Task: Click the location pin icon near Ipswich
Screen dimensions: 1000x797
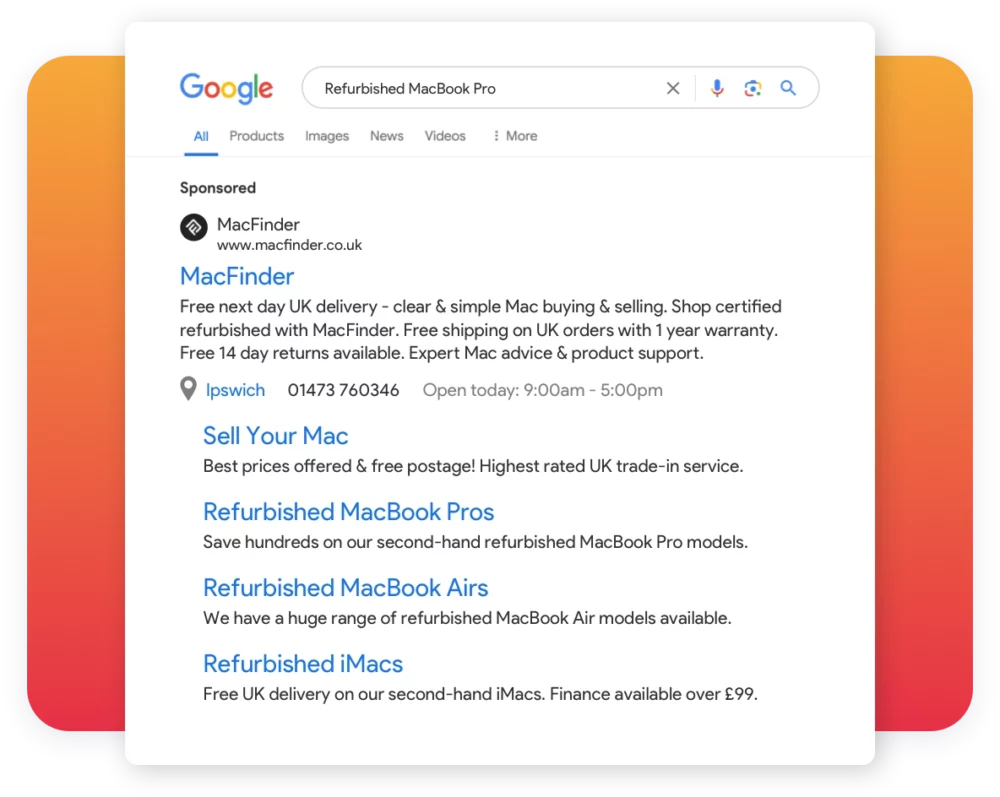Action: pos(188,389)
